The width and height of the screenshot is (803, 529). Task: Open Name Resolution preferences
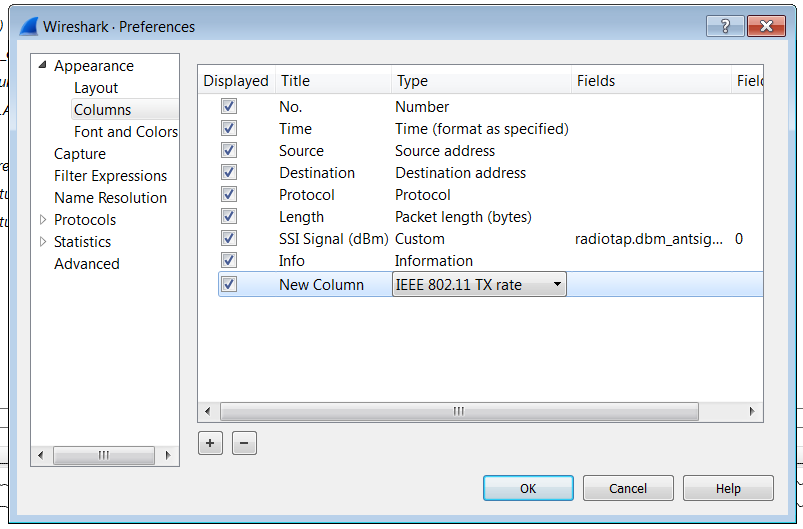(x=111, y=198)
